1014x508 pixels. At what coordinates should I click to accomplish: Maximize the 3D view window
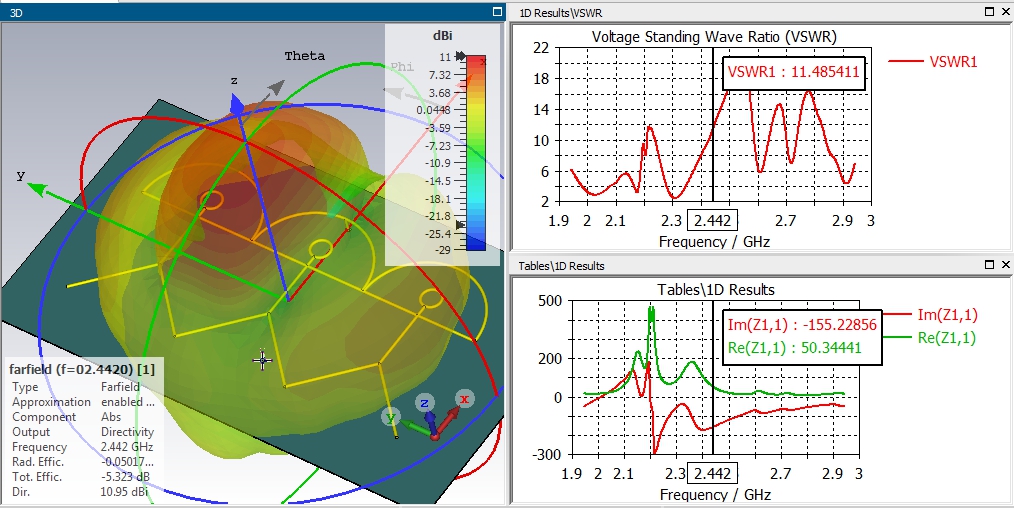(497, 12)
